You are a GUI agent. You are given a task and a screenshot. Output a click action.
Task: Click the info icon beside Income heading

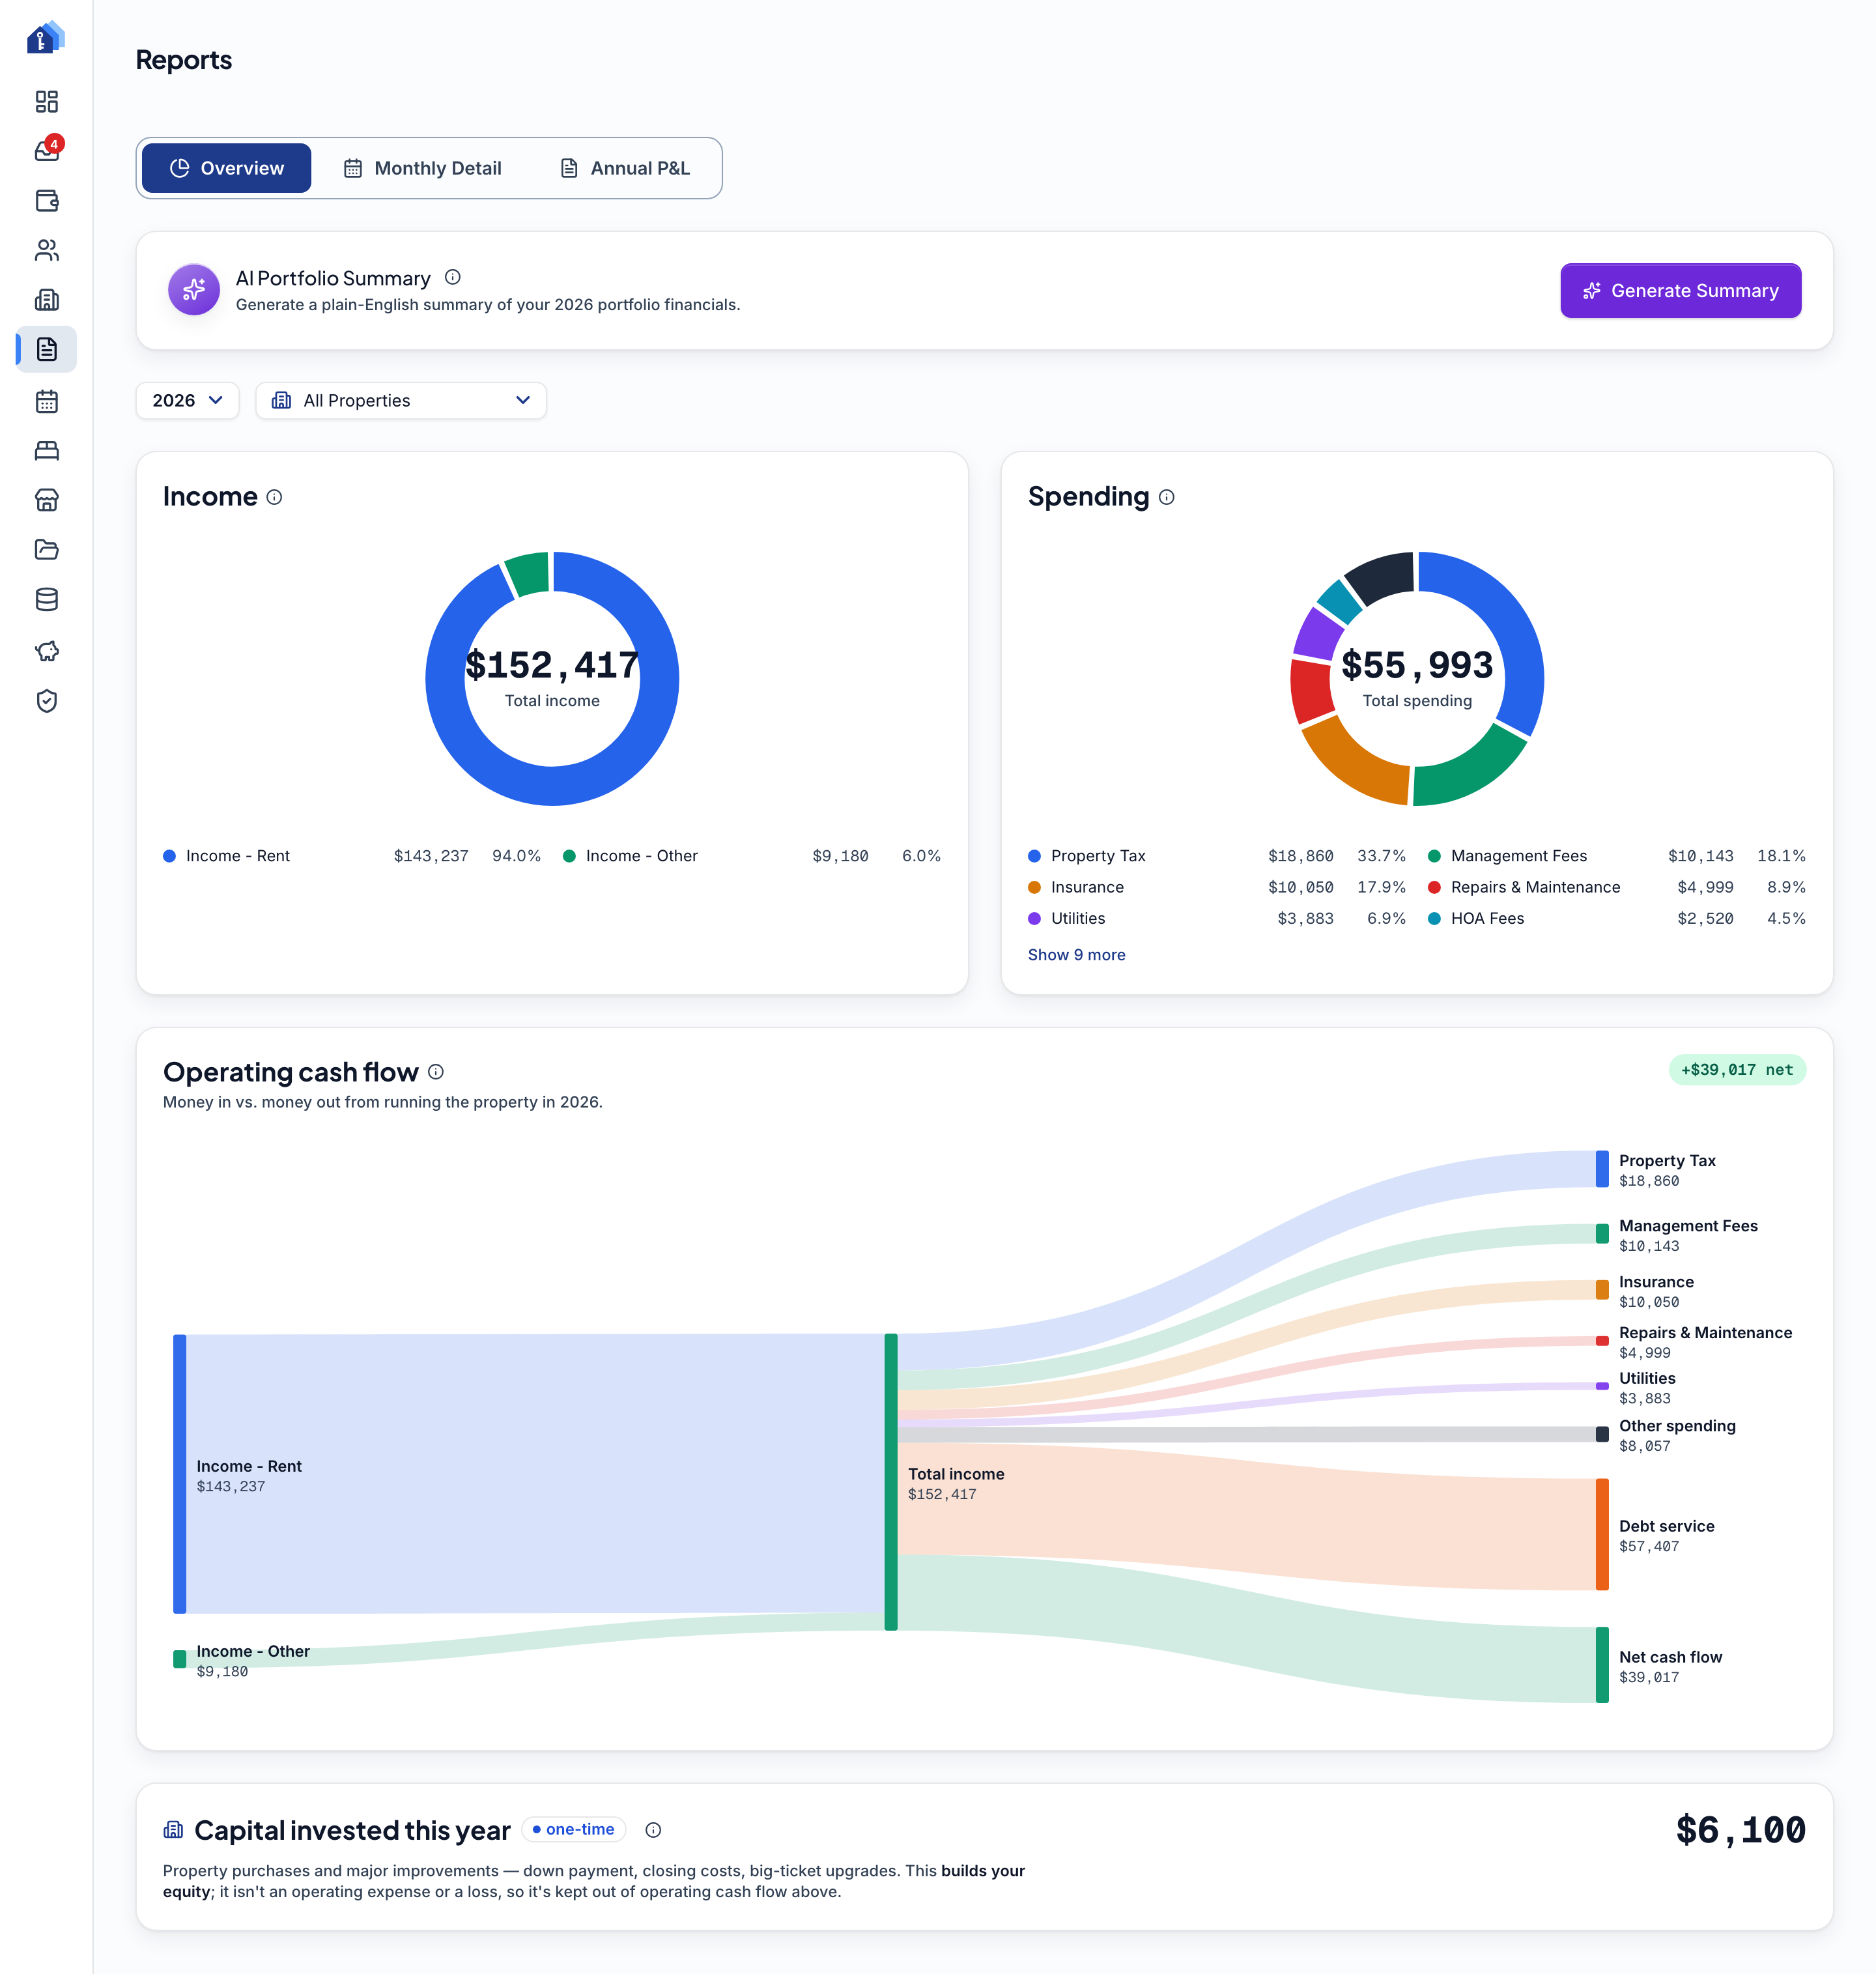(x=274, y=497)
